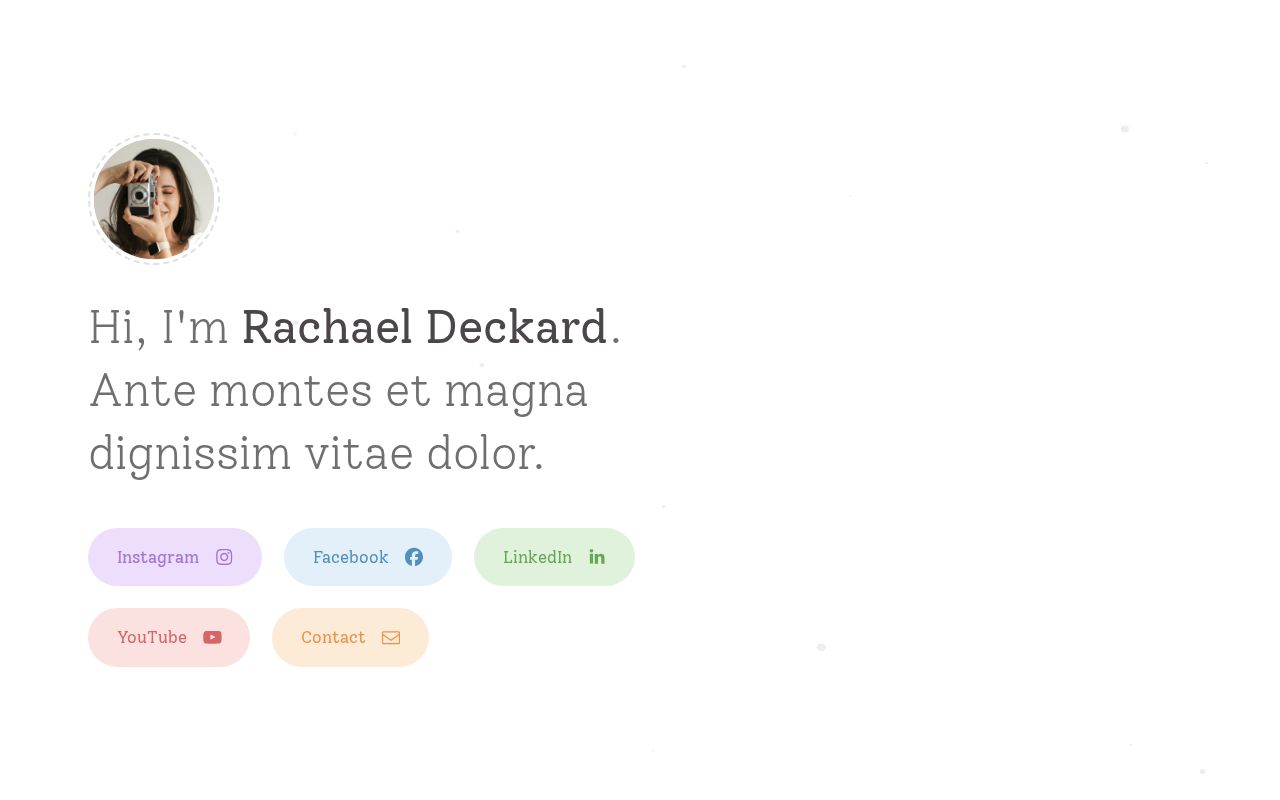Open the pink YouTube pill button
1280x800 pixels.
[x=169, y=637]
